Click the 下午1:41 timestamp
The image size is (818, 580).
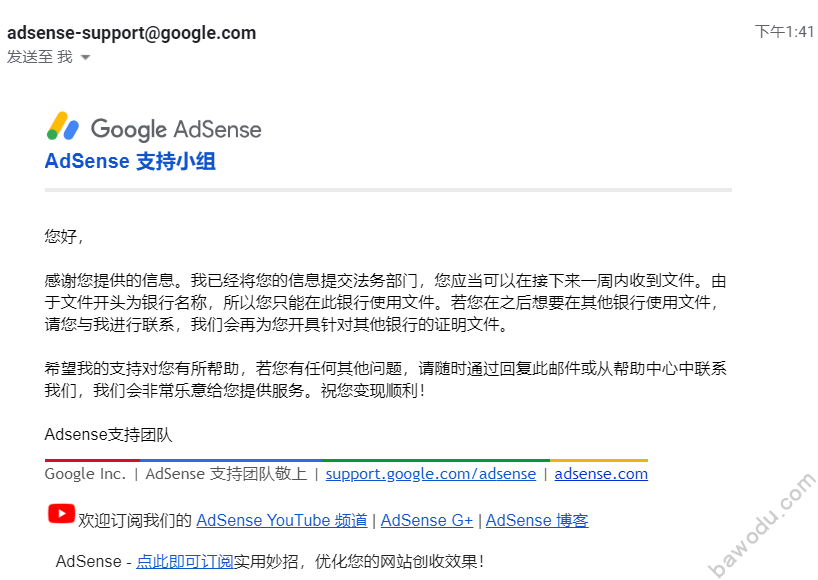pyautogui.click(x=784, y=32)
